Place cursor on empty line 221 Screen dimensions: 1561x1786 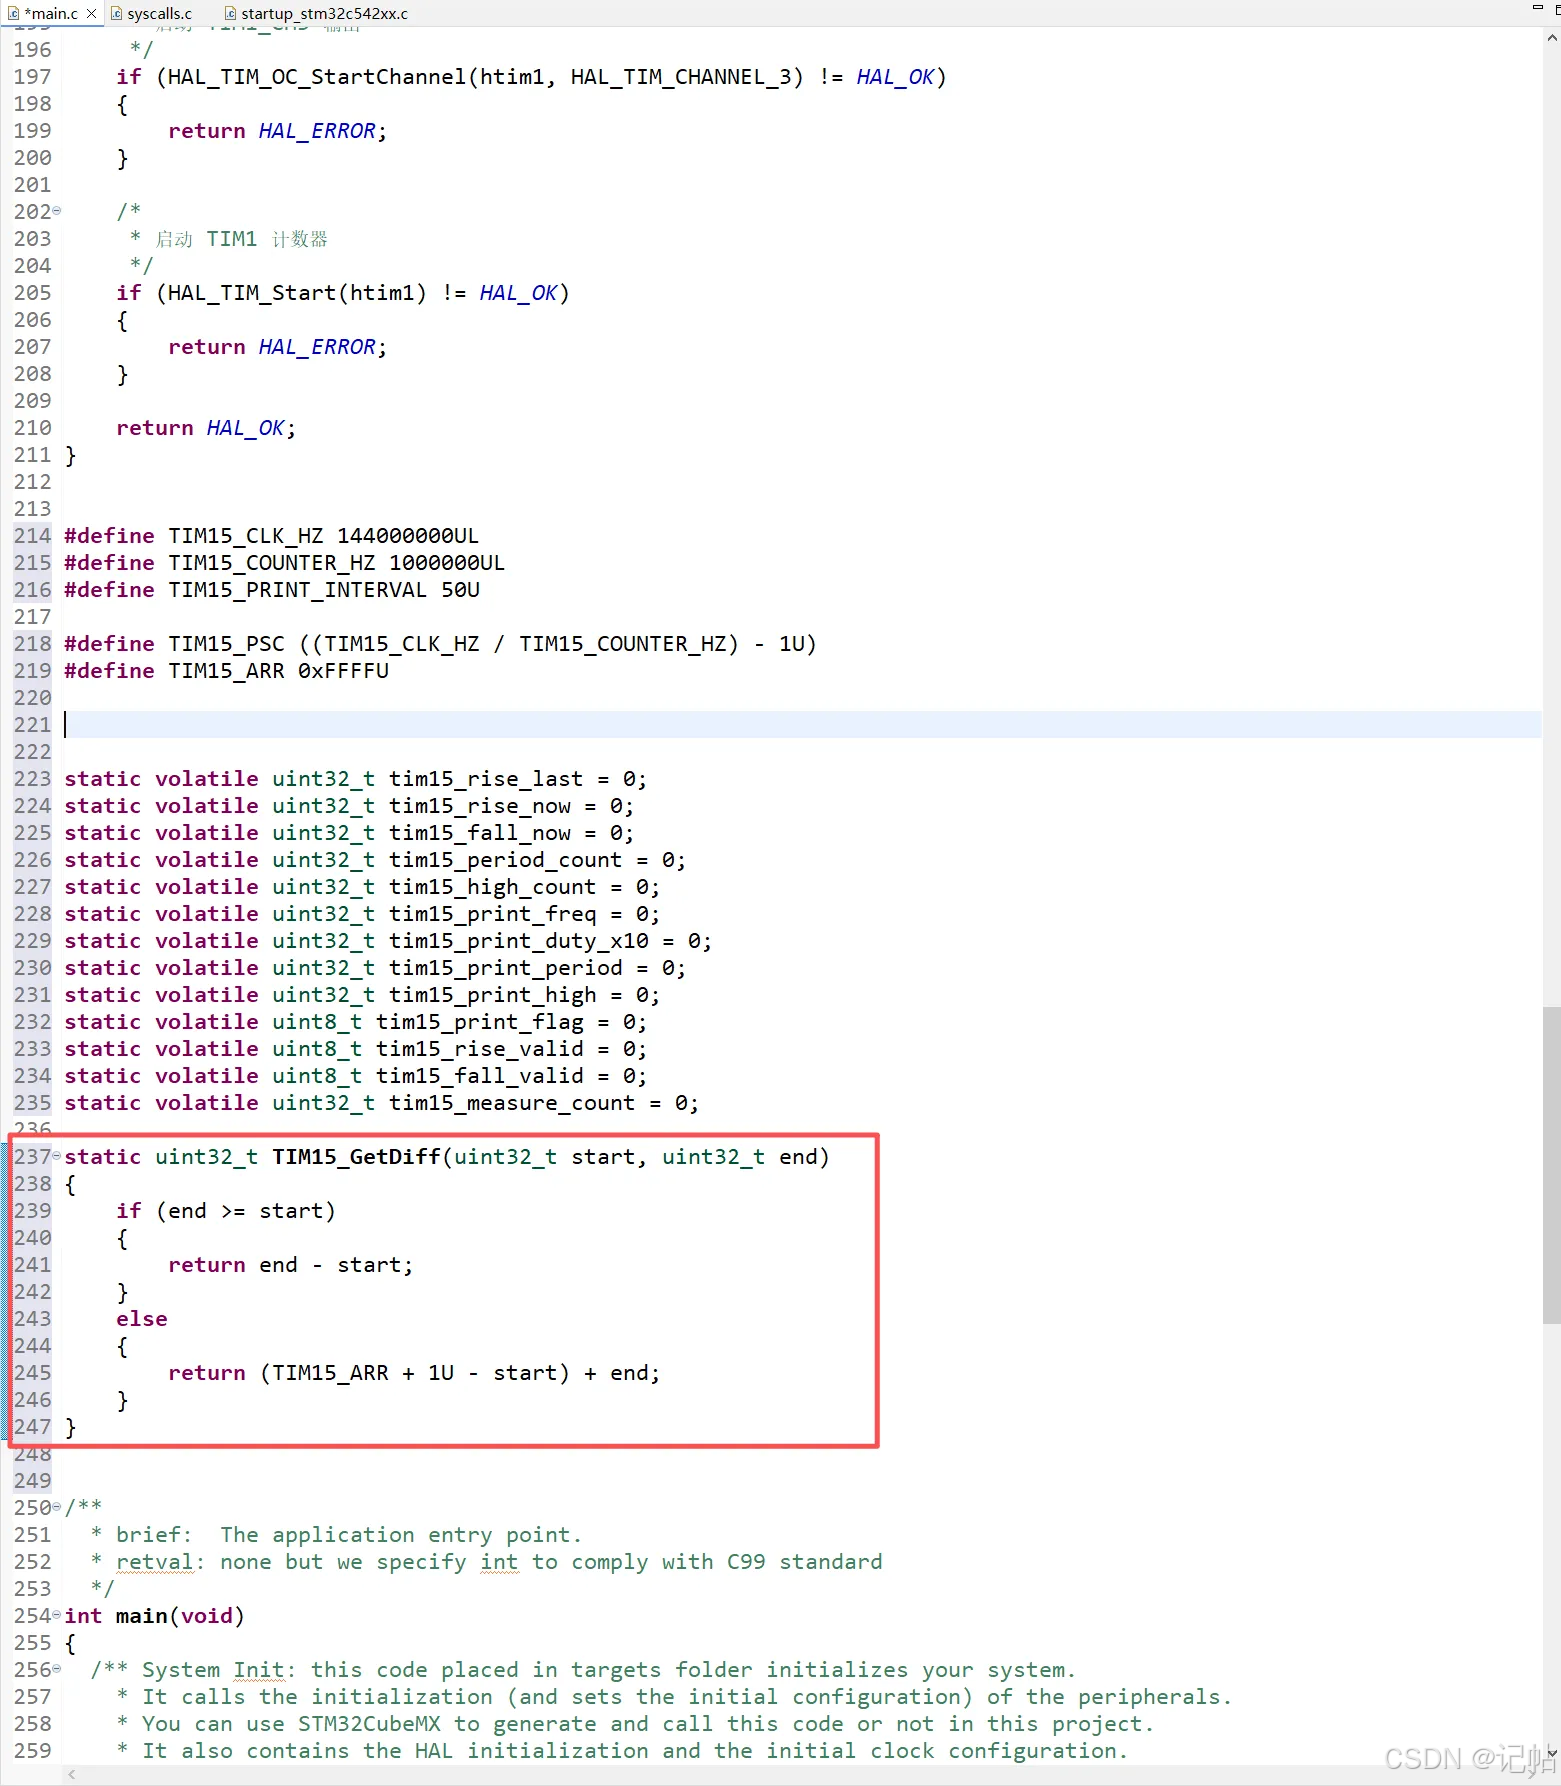[x=802, y=724]
